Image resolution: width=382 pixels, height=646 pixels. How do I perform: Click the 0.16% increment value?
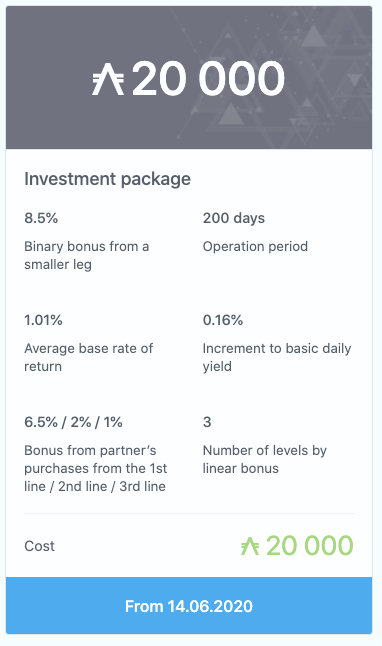(223, 320)
